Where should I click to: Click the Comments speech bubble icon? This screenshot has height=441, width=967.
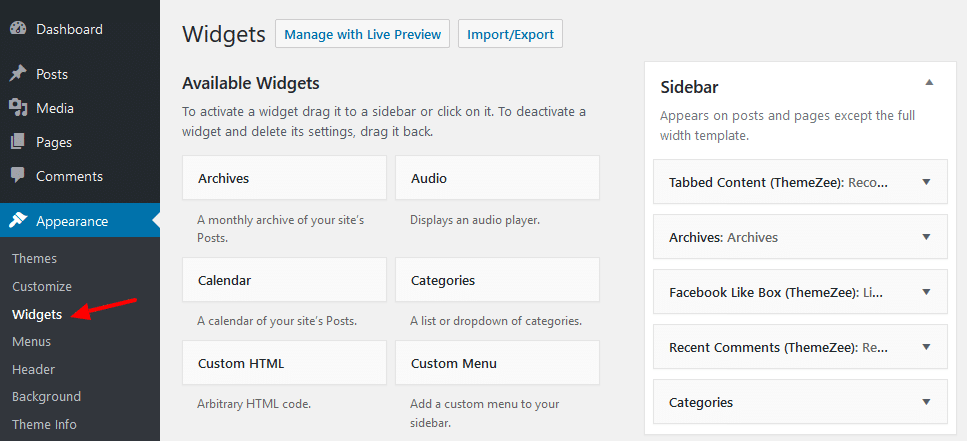click(18, 176)
